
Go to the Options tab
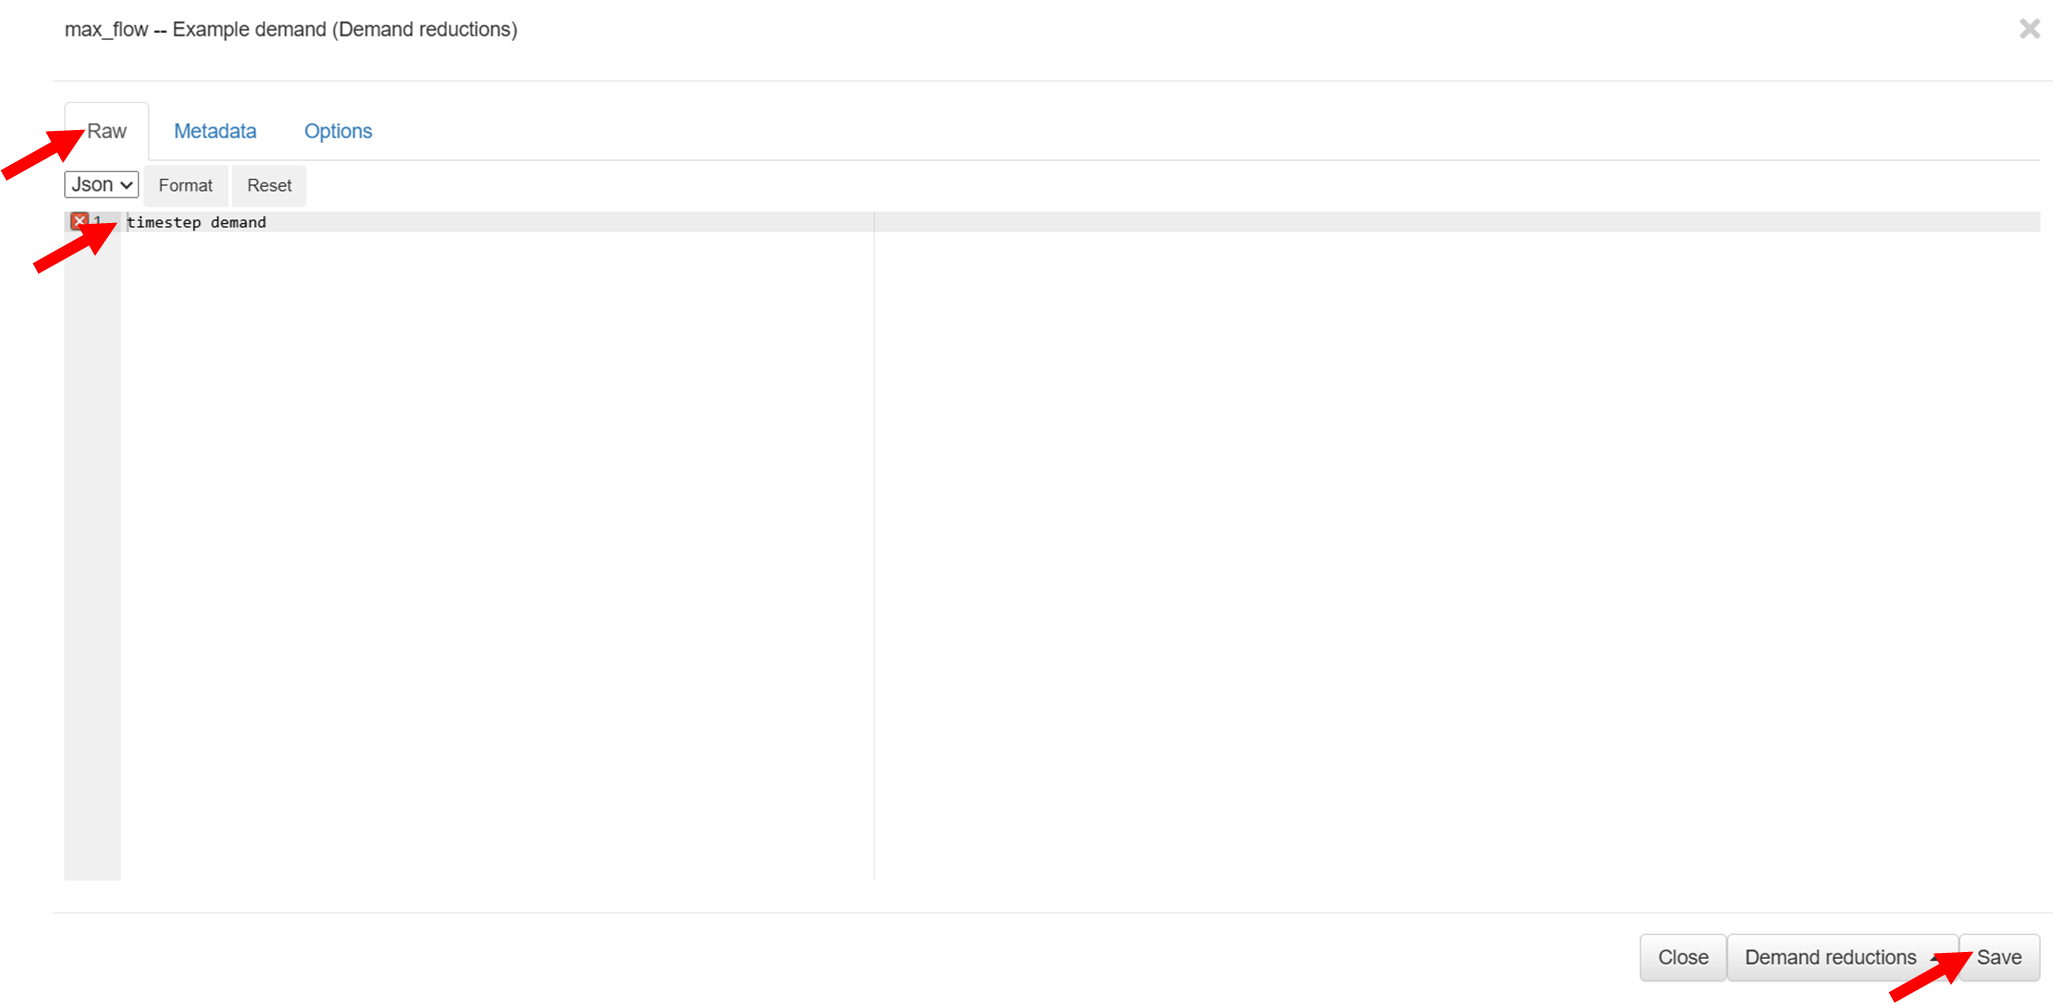pos(338,131)
